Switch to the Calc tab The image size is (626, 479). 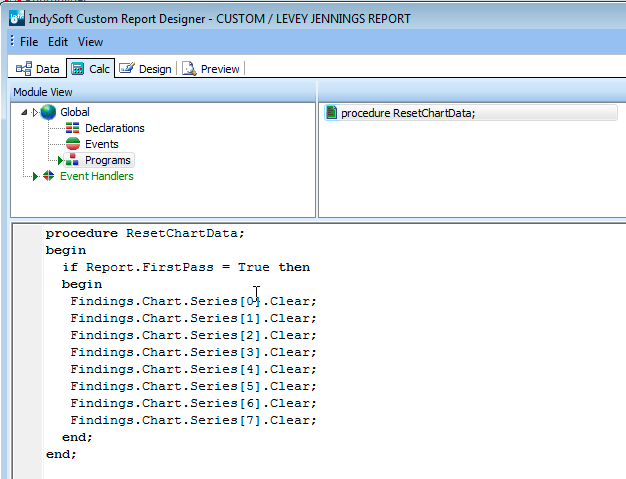[90, 69]
